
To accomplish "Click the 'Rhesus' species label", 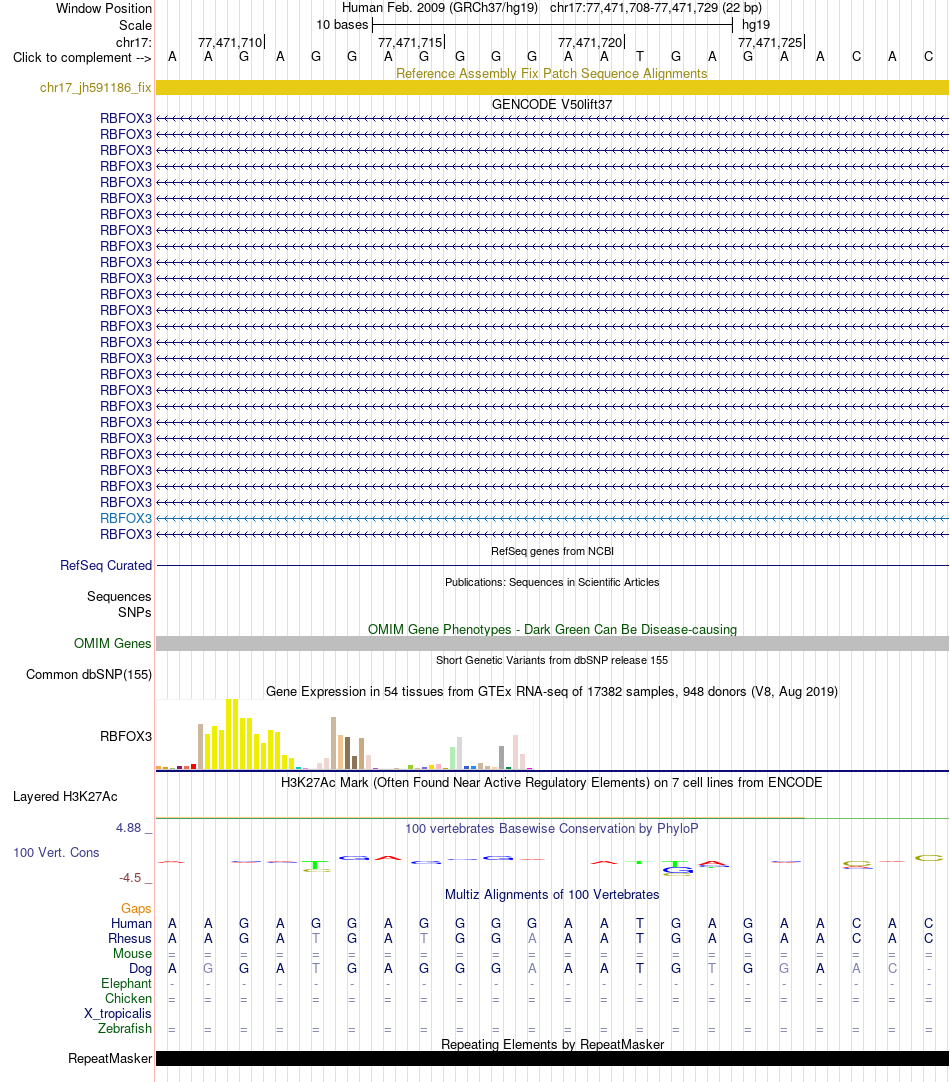I will (x=130, y=938).
